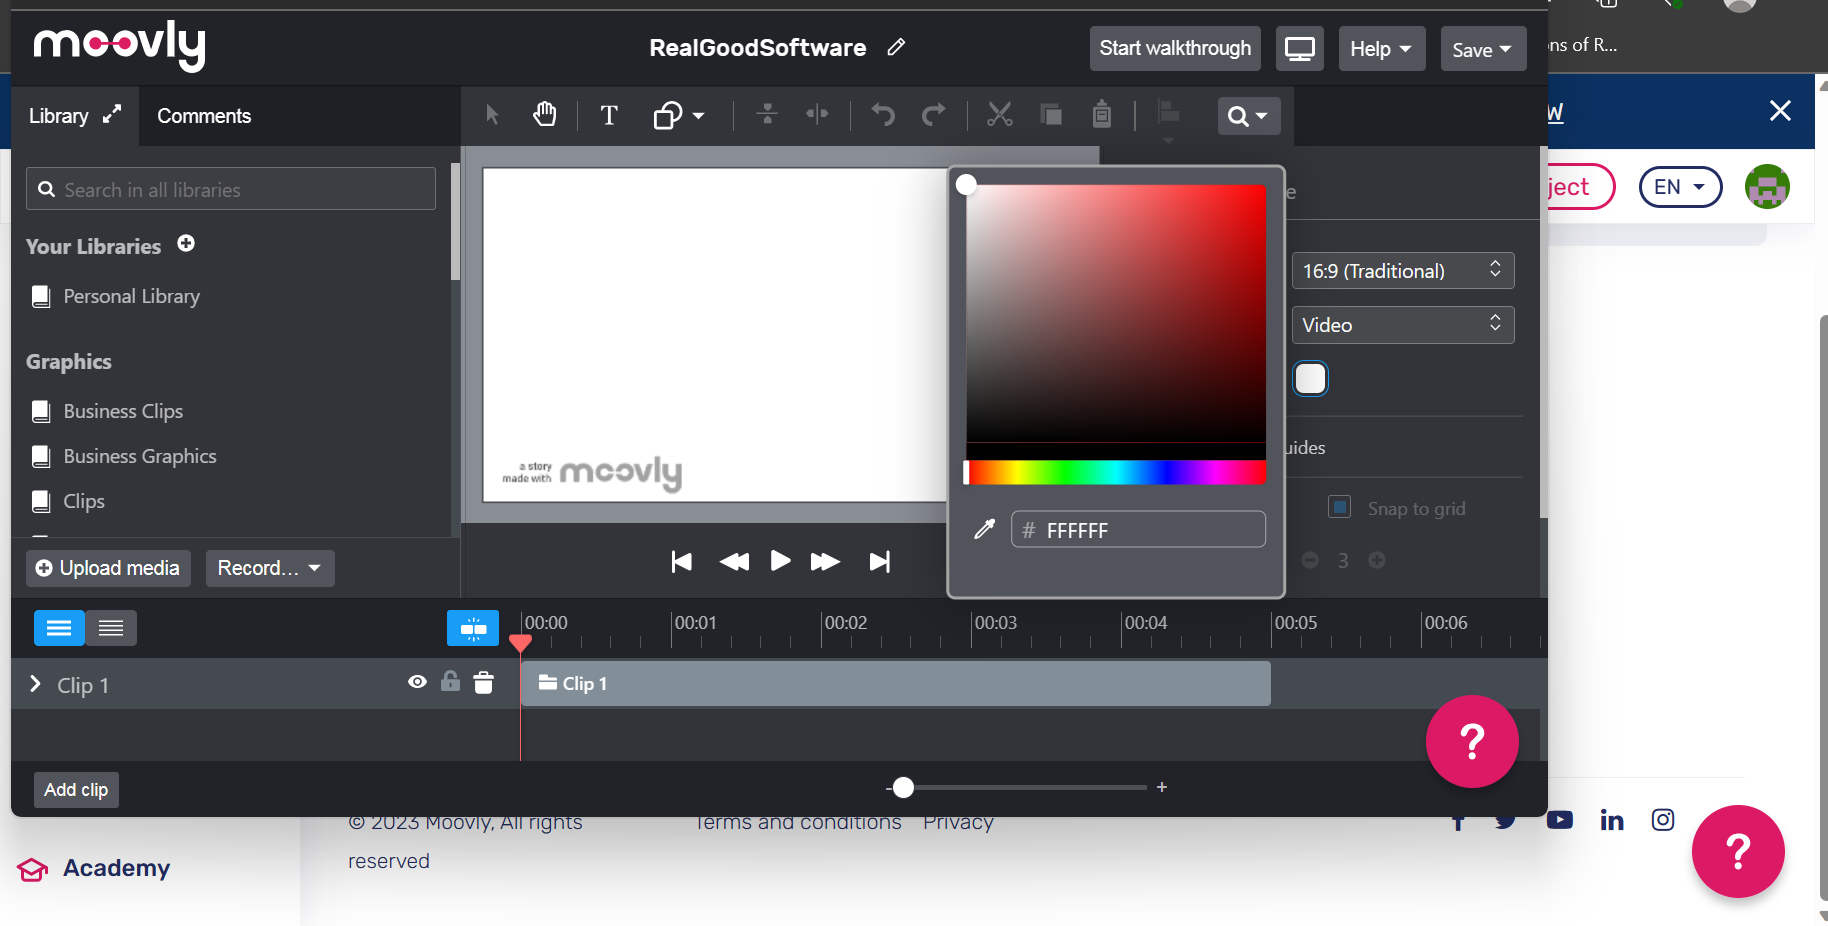Pick a color with the eyedropper
The height and width of the screenshot is (926, 1828).
coord(985,528)
